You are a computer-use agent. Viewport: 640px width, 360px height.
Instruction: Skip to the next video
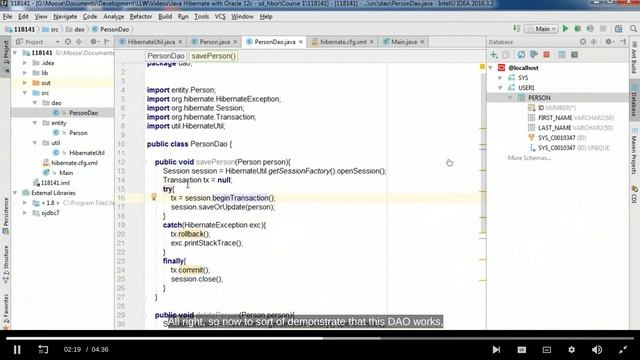[x=496, y=350]
